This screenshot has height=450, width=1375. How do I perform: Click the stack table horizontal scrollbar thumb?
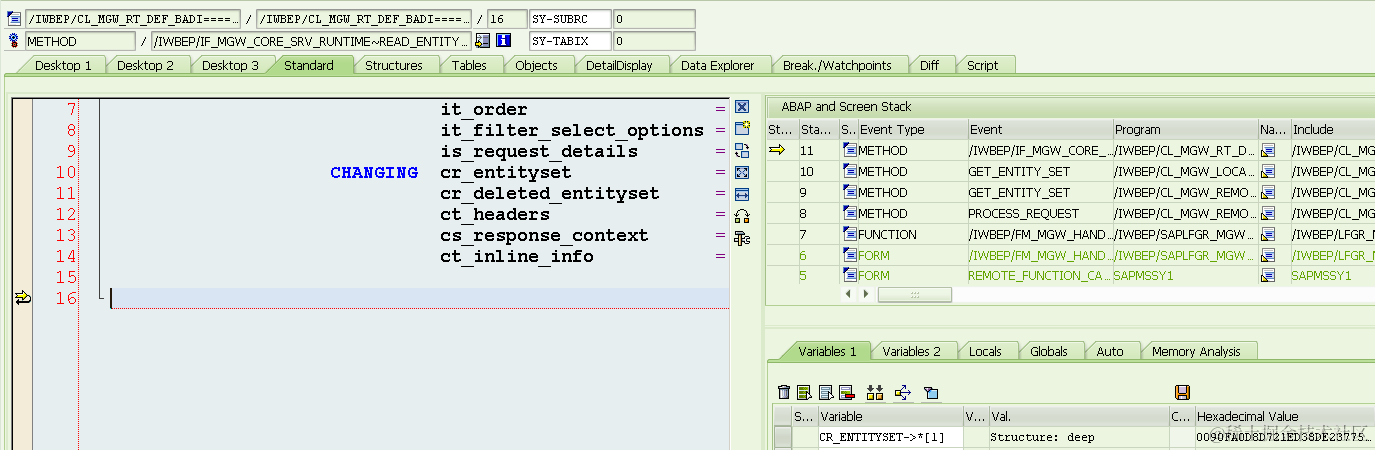pos(914,294)
